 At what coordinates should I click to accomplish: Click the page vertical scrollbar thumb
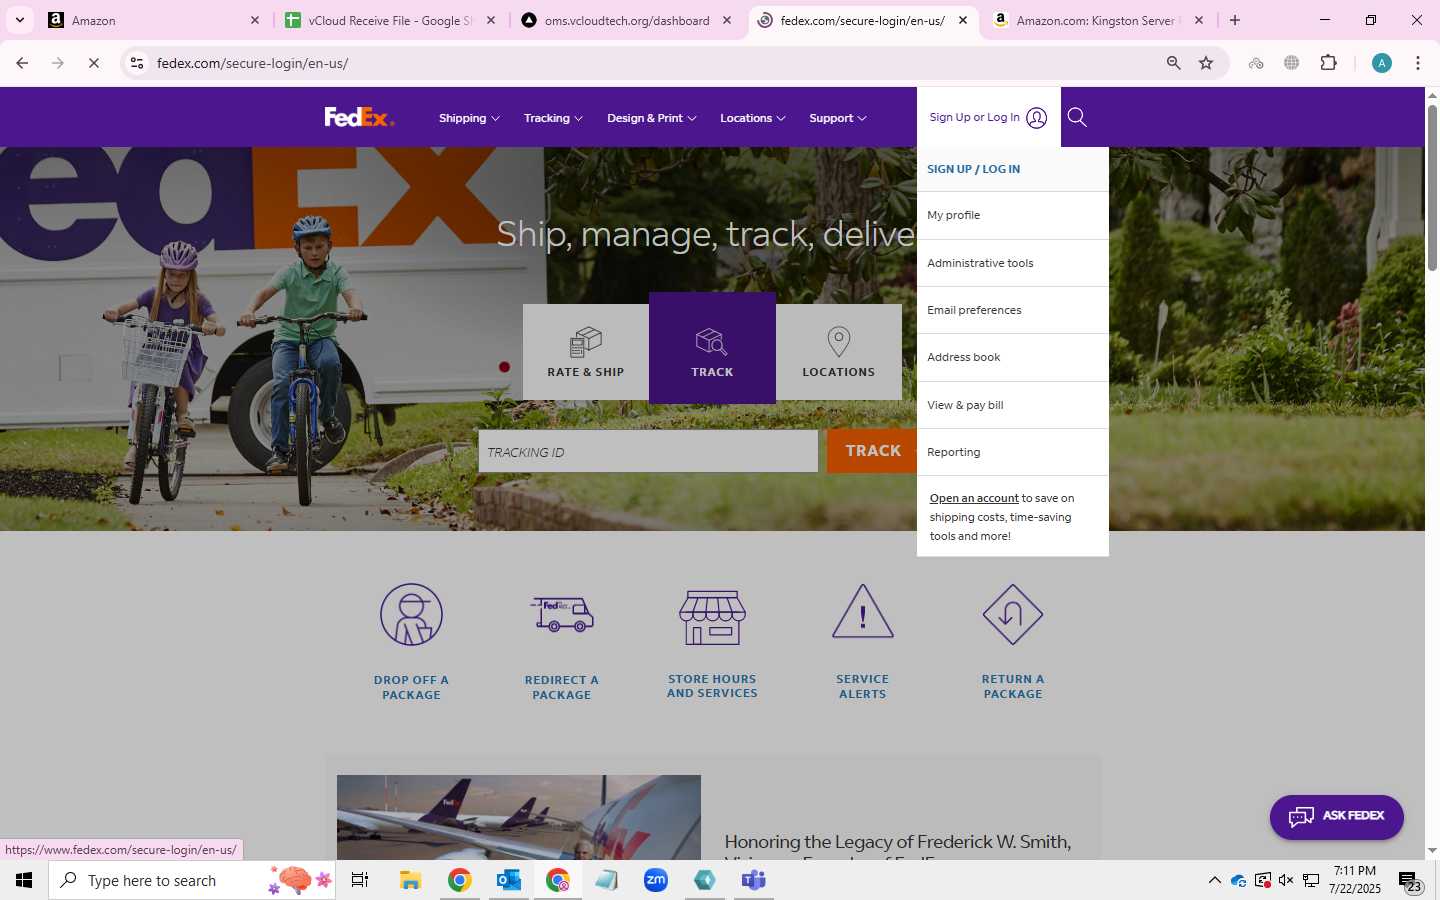[x=1432, y=187]
